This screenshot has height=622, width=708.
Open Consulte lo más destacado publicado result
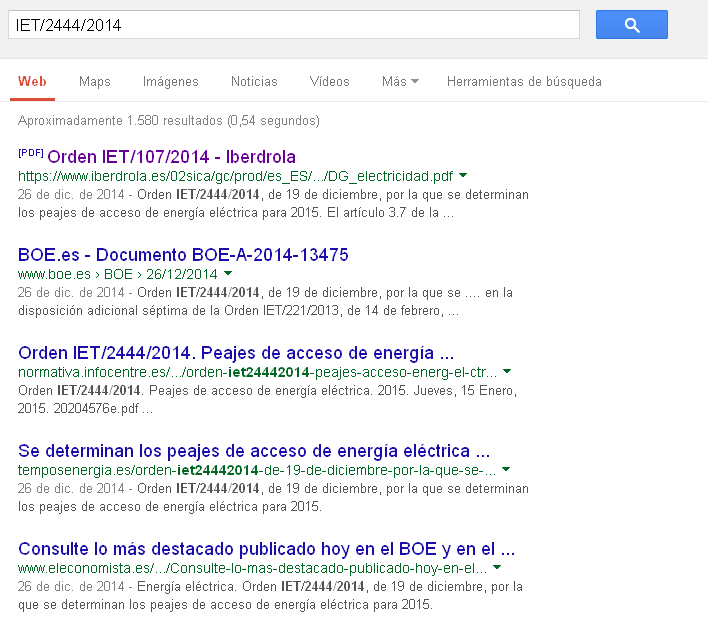tap(266, 549)
